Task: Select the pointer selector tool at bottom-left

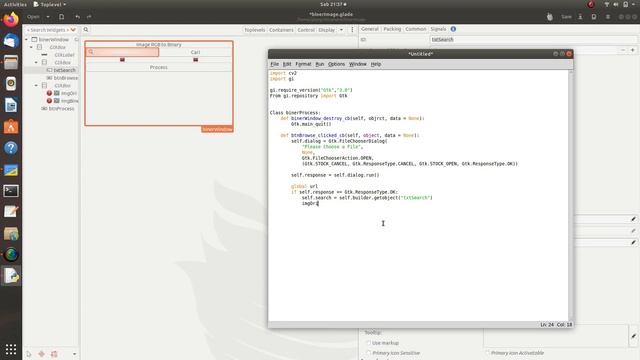Action: click(29, 354)
